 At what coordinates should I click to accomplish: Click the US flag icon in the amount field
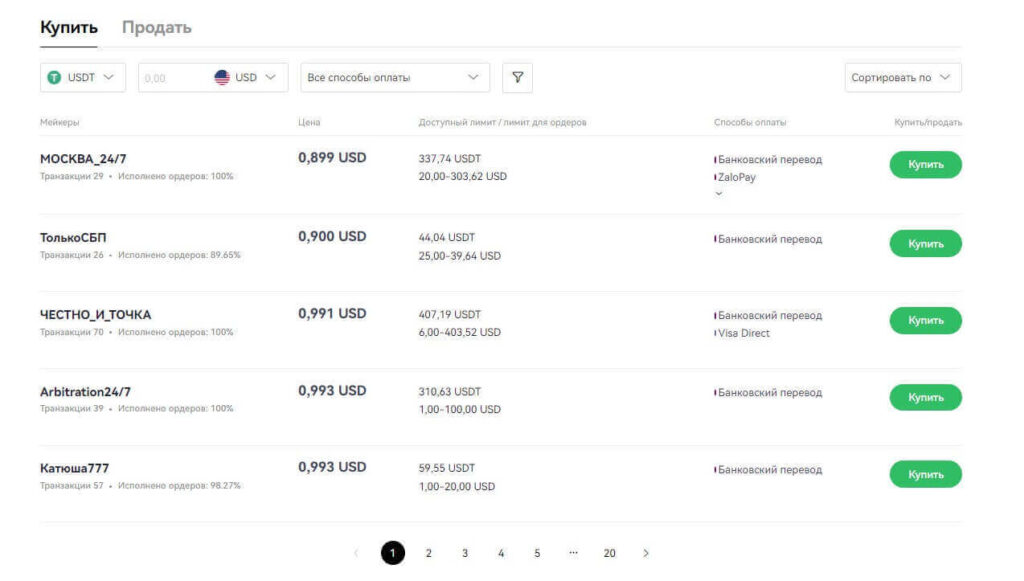point(220,76)
